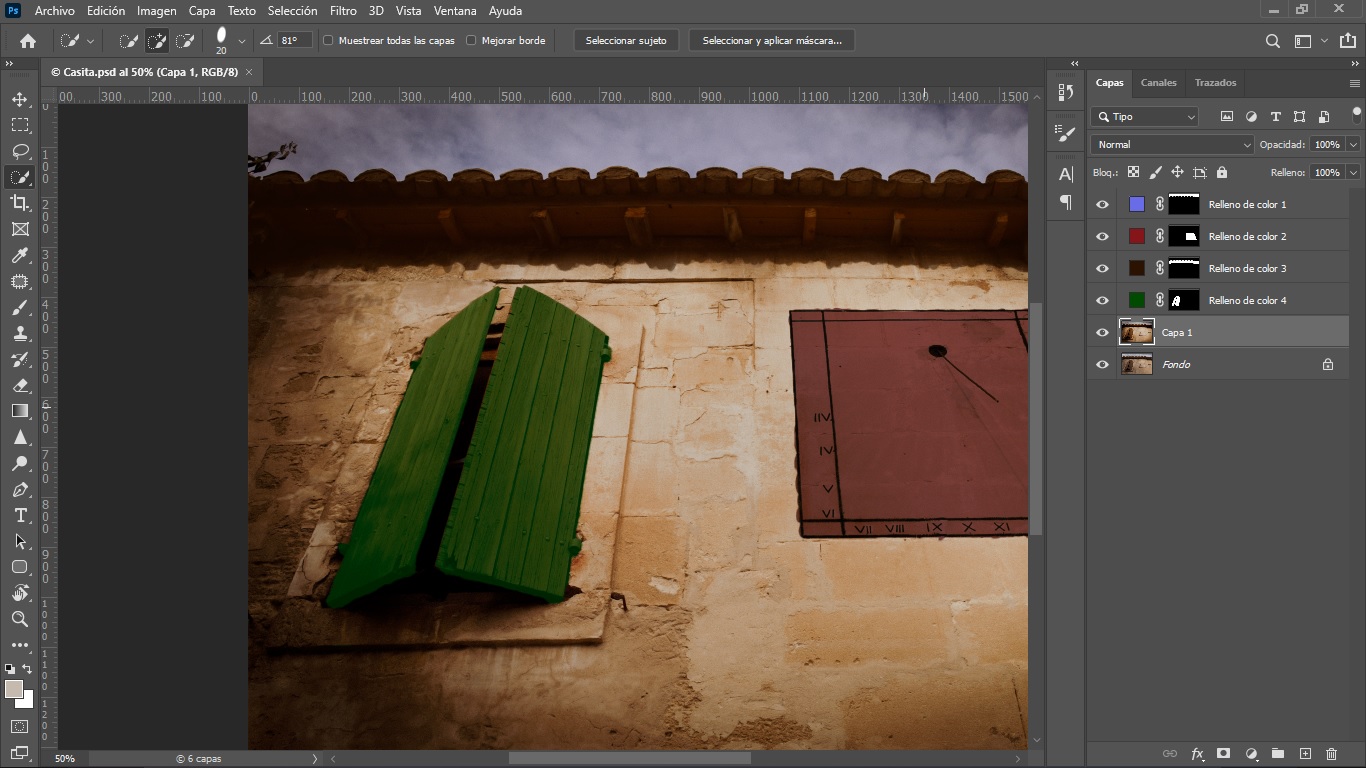Select the Path Selection tool
1366x768 pixels.
20,541
